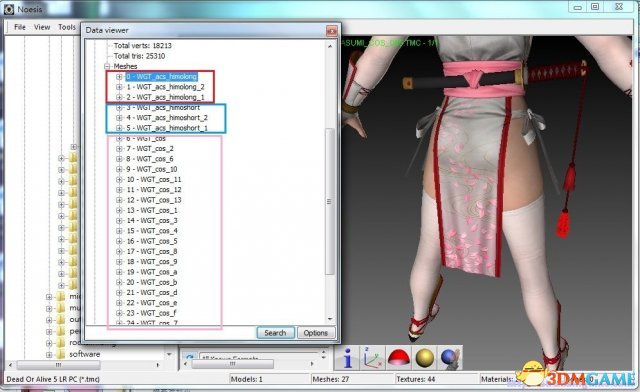640x392 pixels.
Task: Click the Meshes: 27 status bar entry
Action: (x=331, y=379)
